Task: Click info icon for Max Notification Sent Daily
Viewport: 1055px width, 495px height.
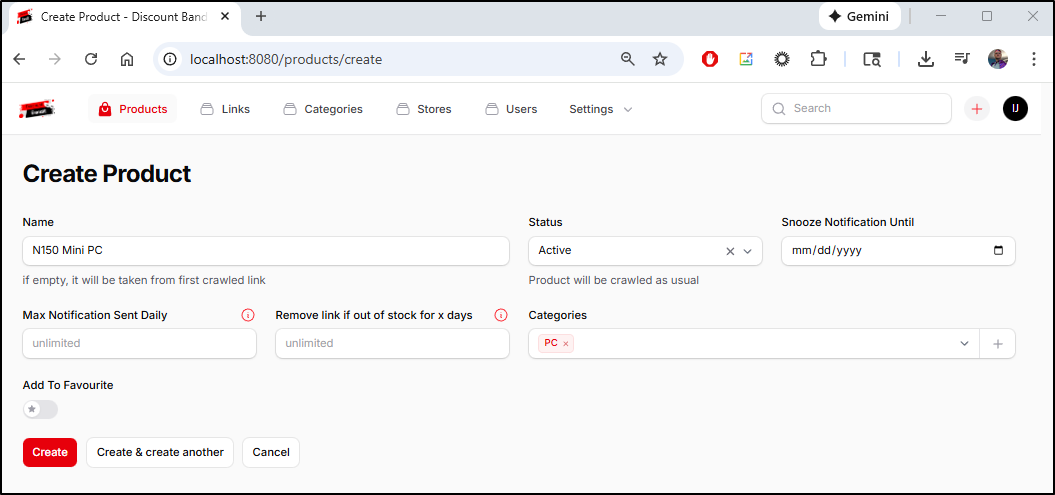Action: pyautogui.click(x=248, y=315)
